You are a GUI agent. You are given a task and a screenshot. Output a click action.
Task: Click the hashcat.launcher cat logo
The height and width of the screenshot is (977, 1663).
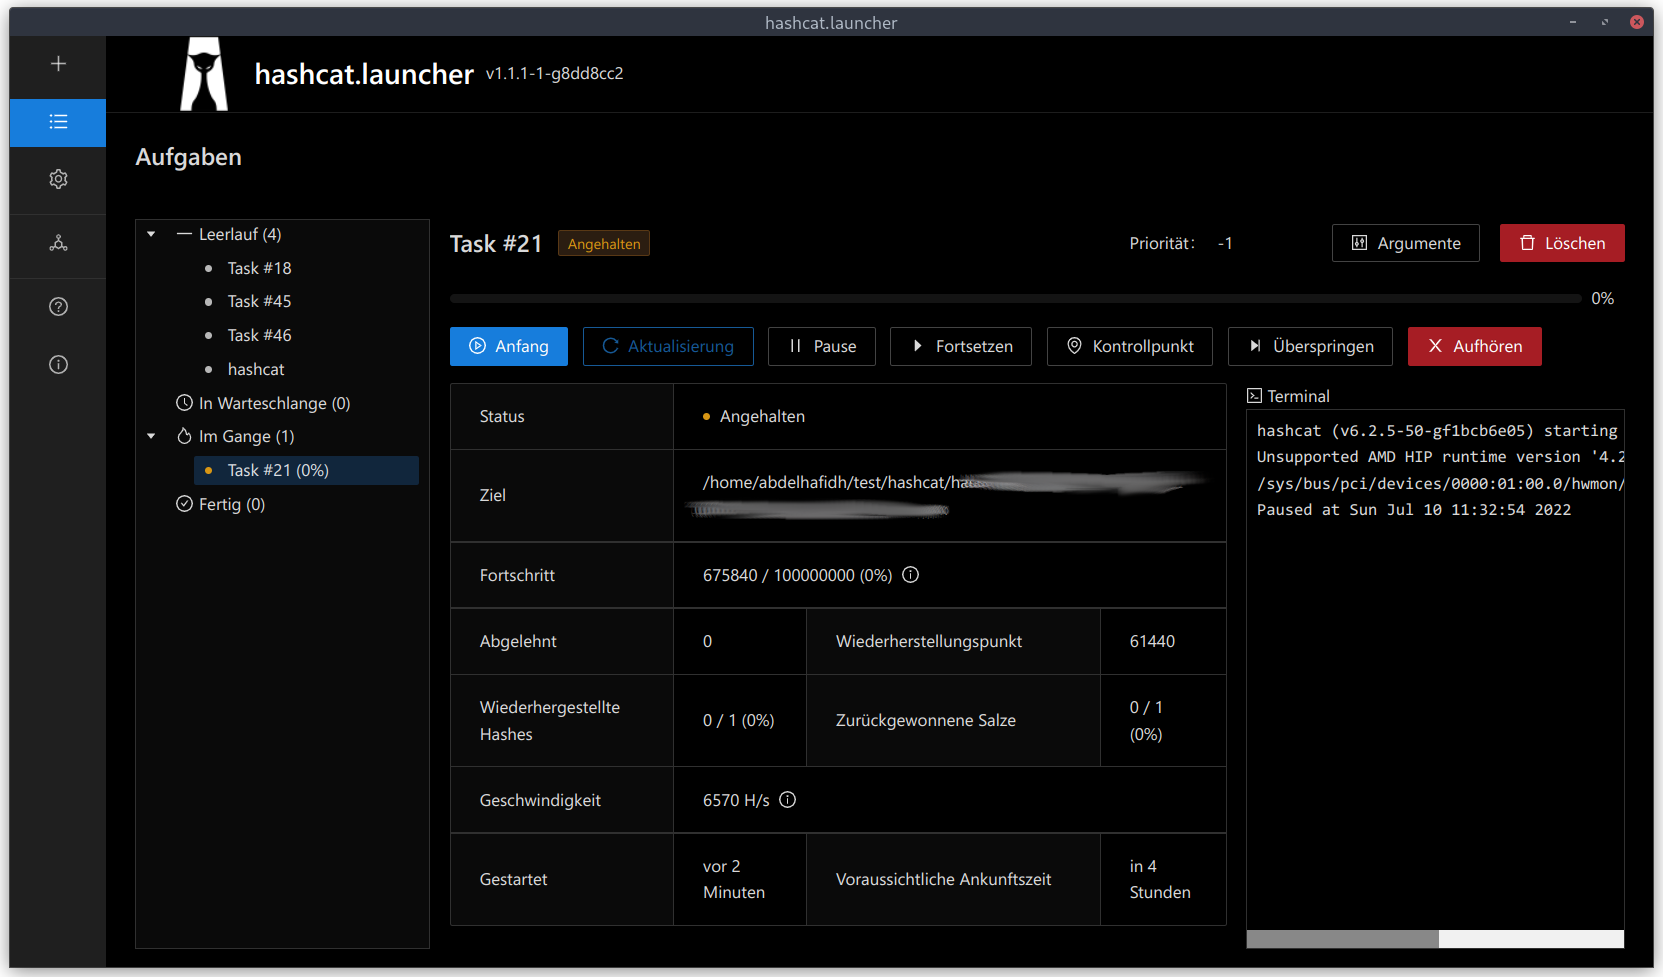click(204, 74)
